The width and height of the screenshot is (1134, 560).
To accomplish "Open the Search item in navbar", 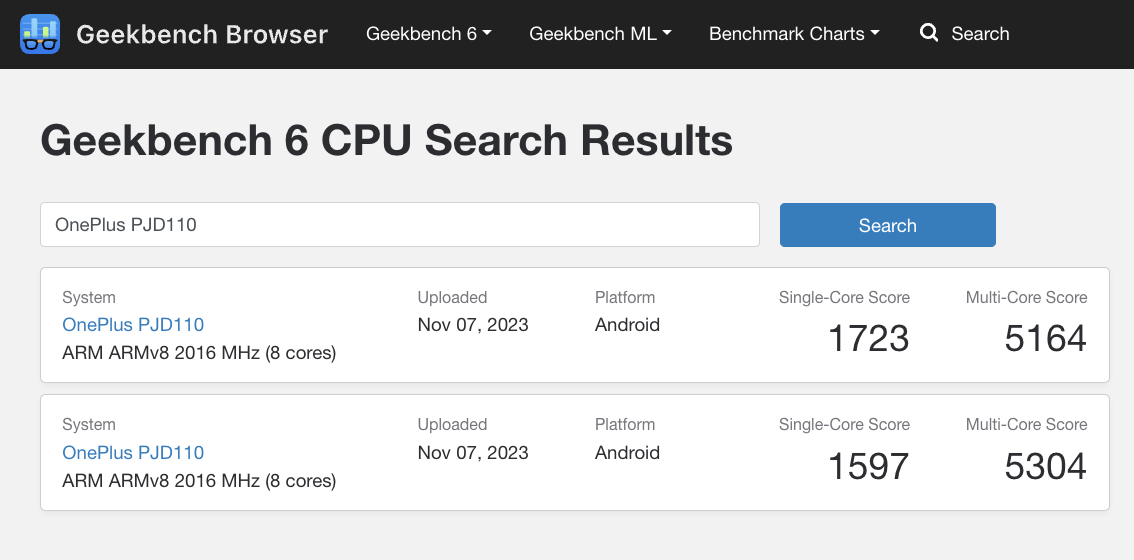I will coord(965,33).
